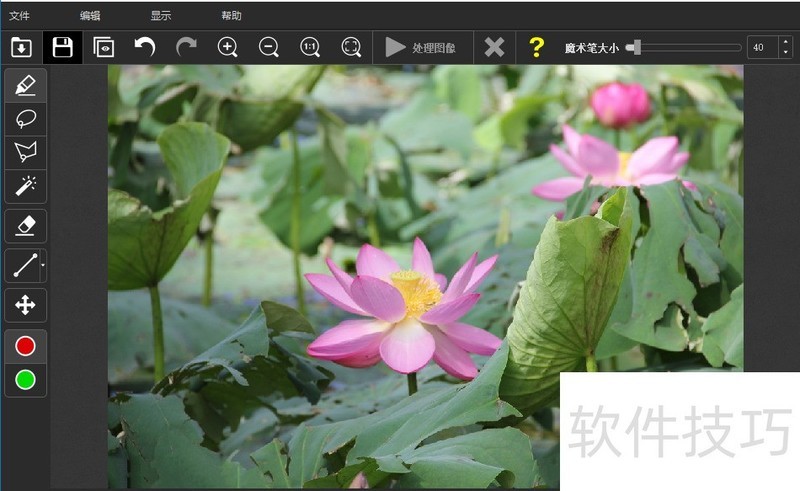
Task: Open help with yellow question mark
Action: point(536,47)
